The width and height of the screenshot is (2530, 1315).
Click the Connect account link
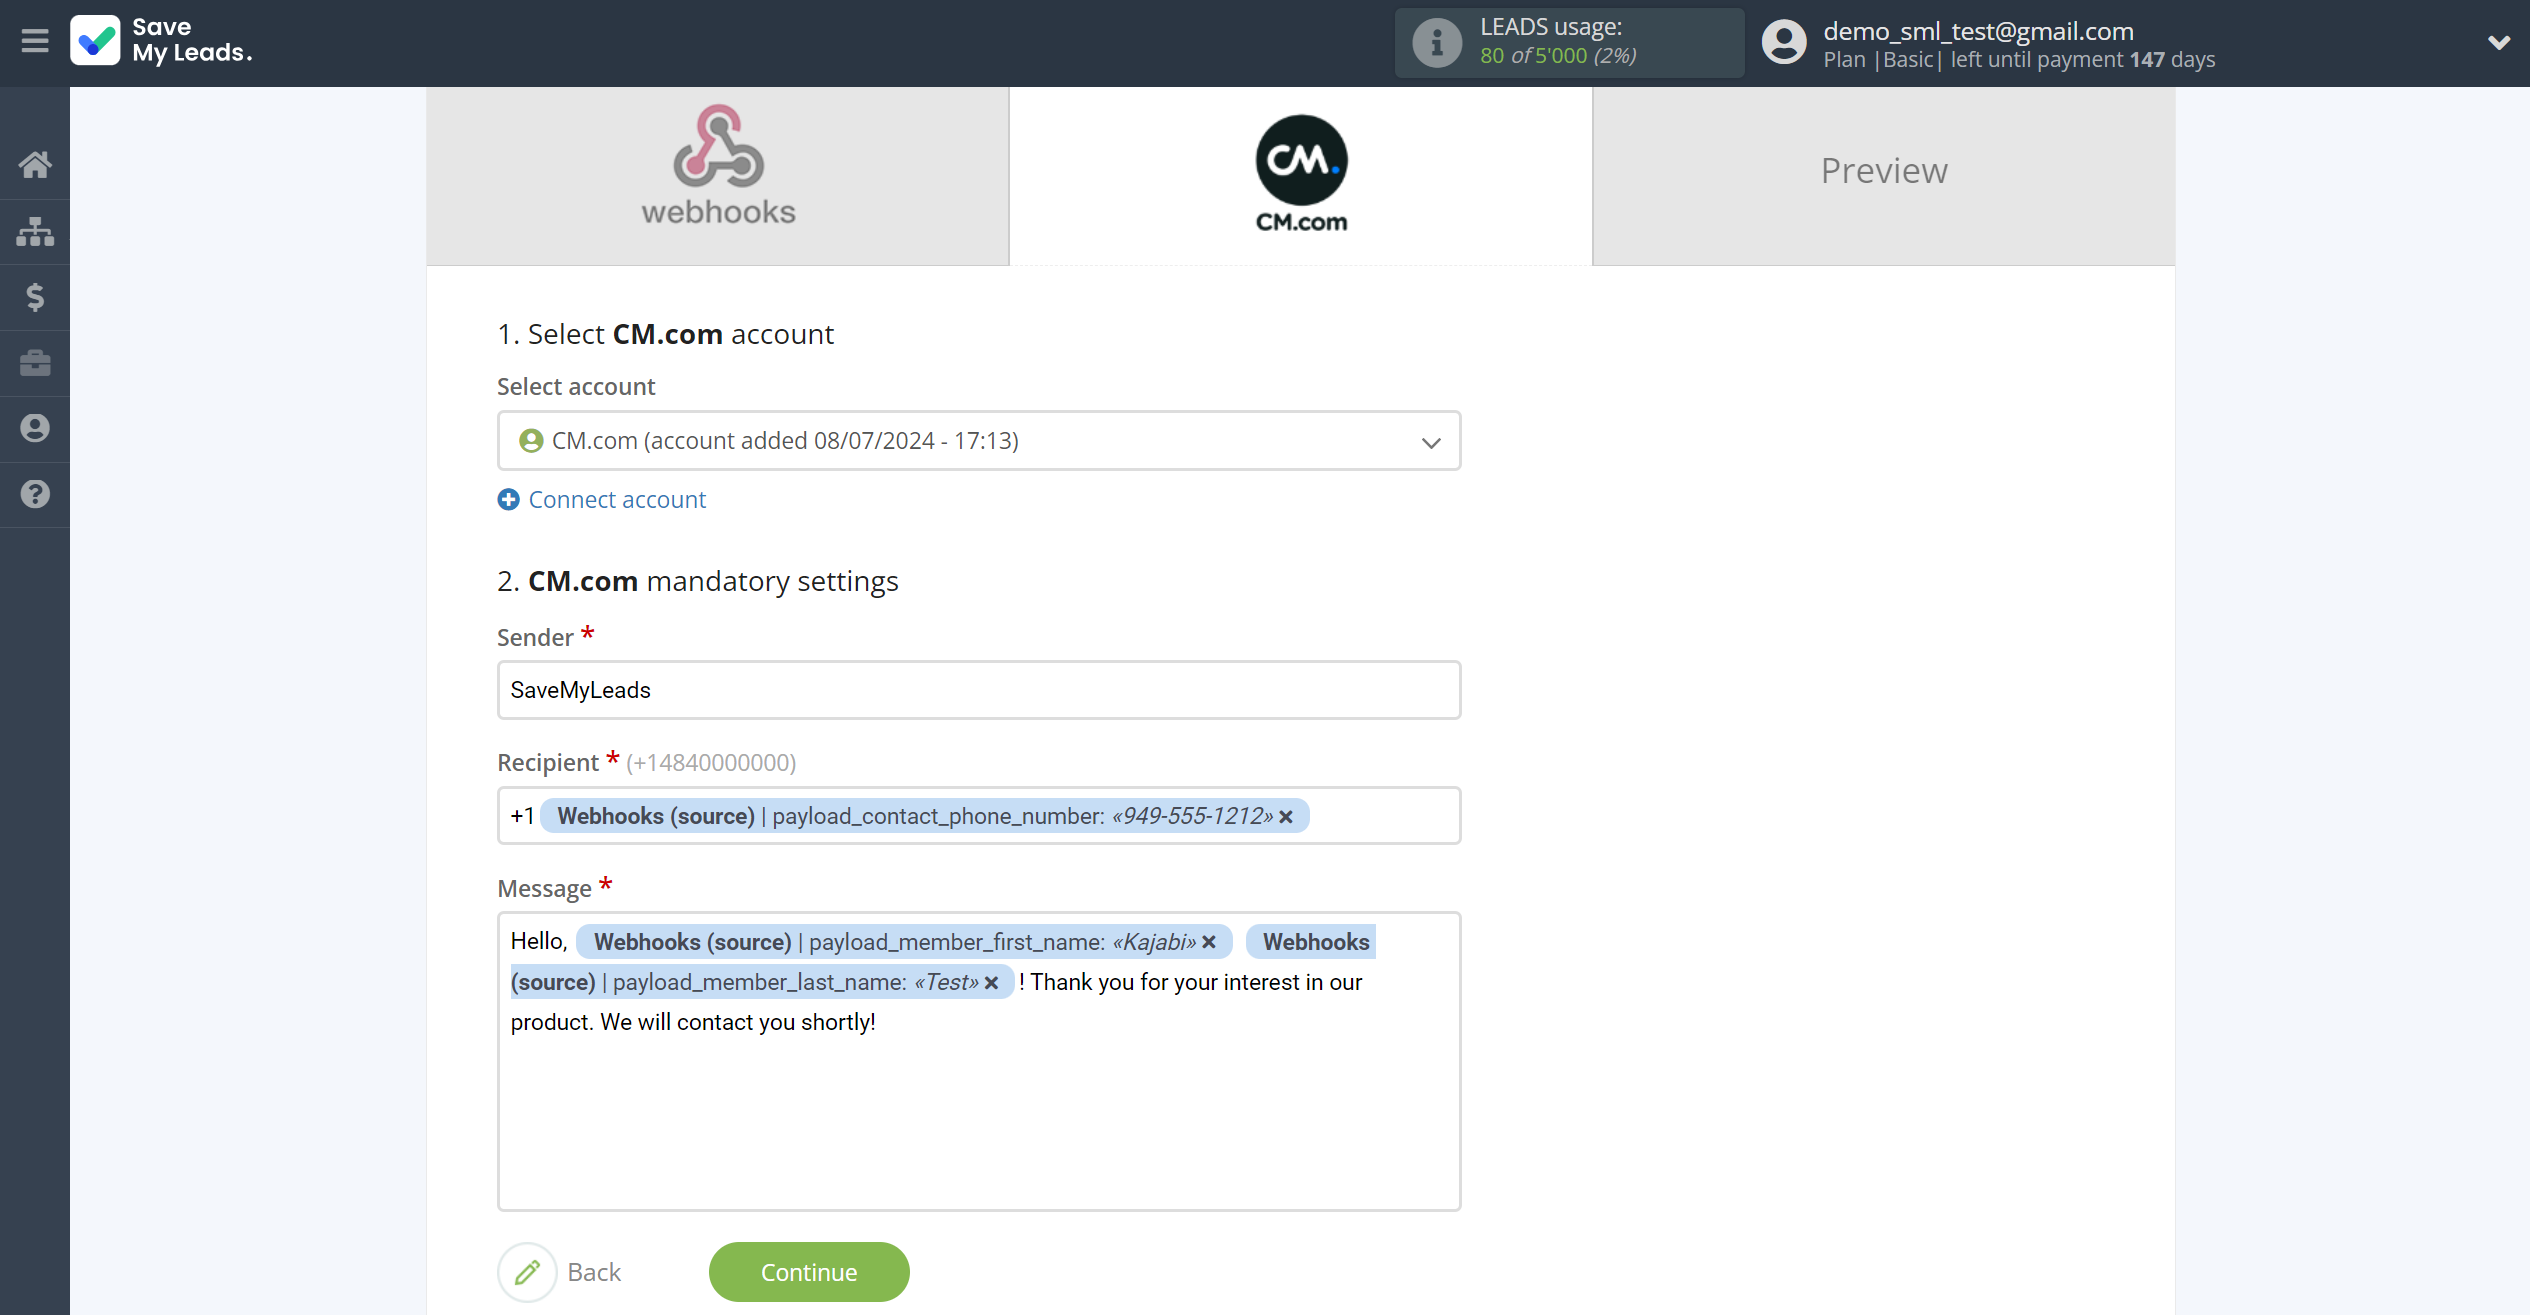point(617,499)
